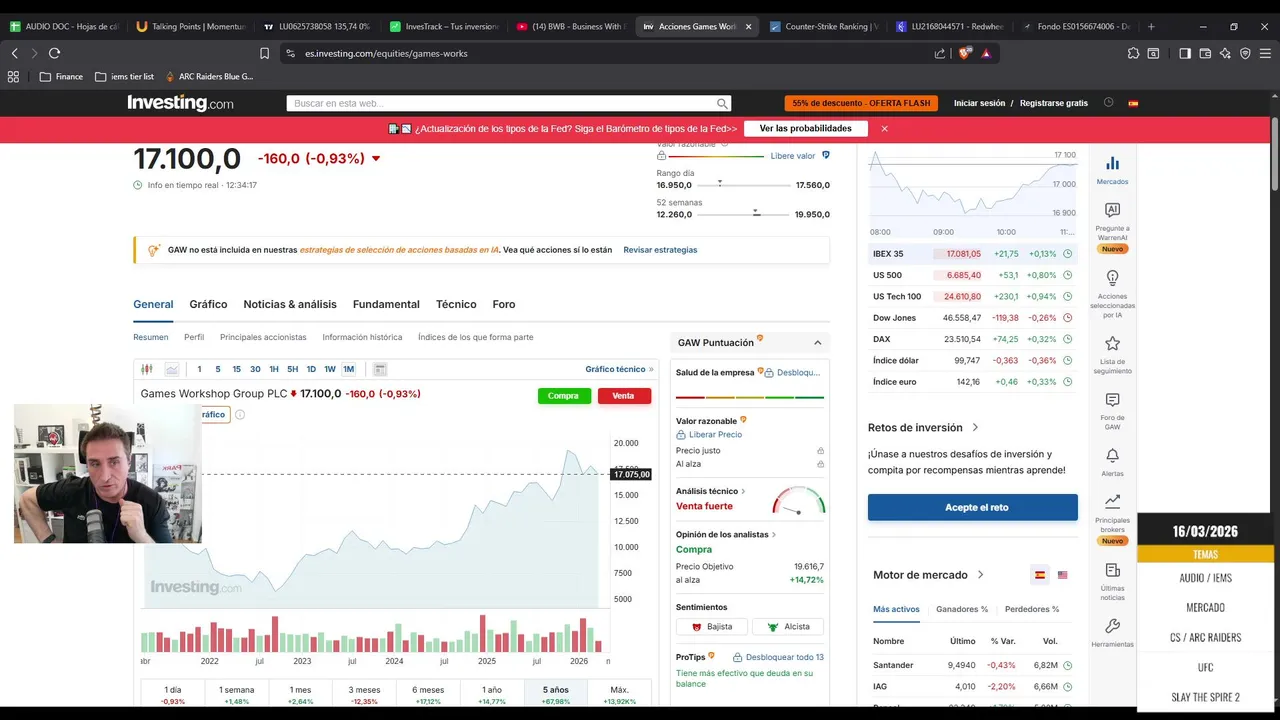Expand Análisis técnico section link
This screenshot has width=1280, height=720.
(711, 491)
